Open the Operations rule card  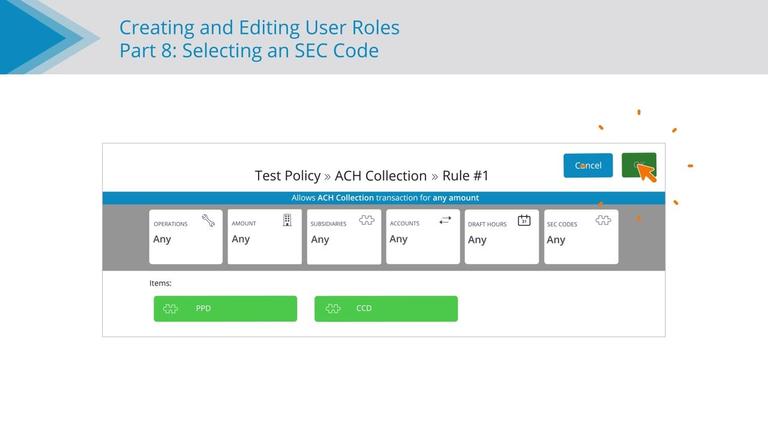point(186,237)
